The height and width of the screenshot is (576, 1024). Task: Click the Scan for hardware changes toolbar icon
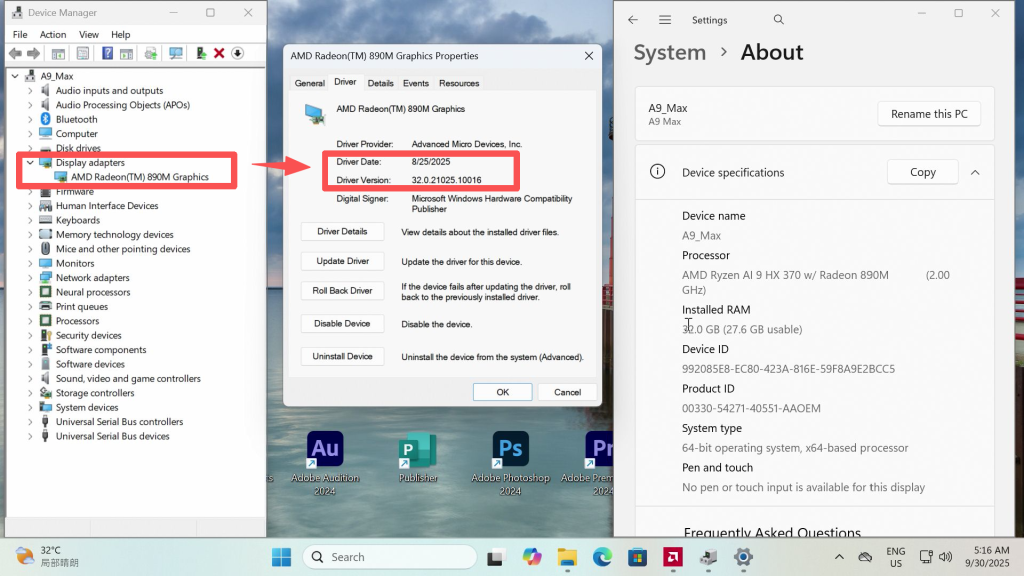pos(176,53)
